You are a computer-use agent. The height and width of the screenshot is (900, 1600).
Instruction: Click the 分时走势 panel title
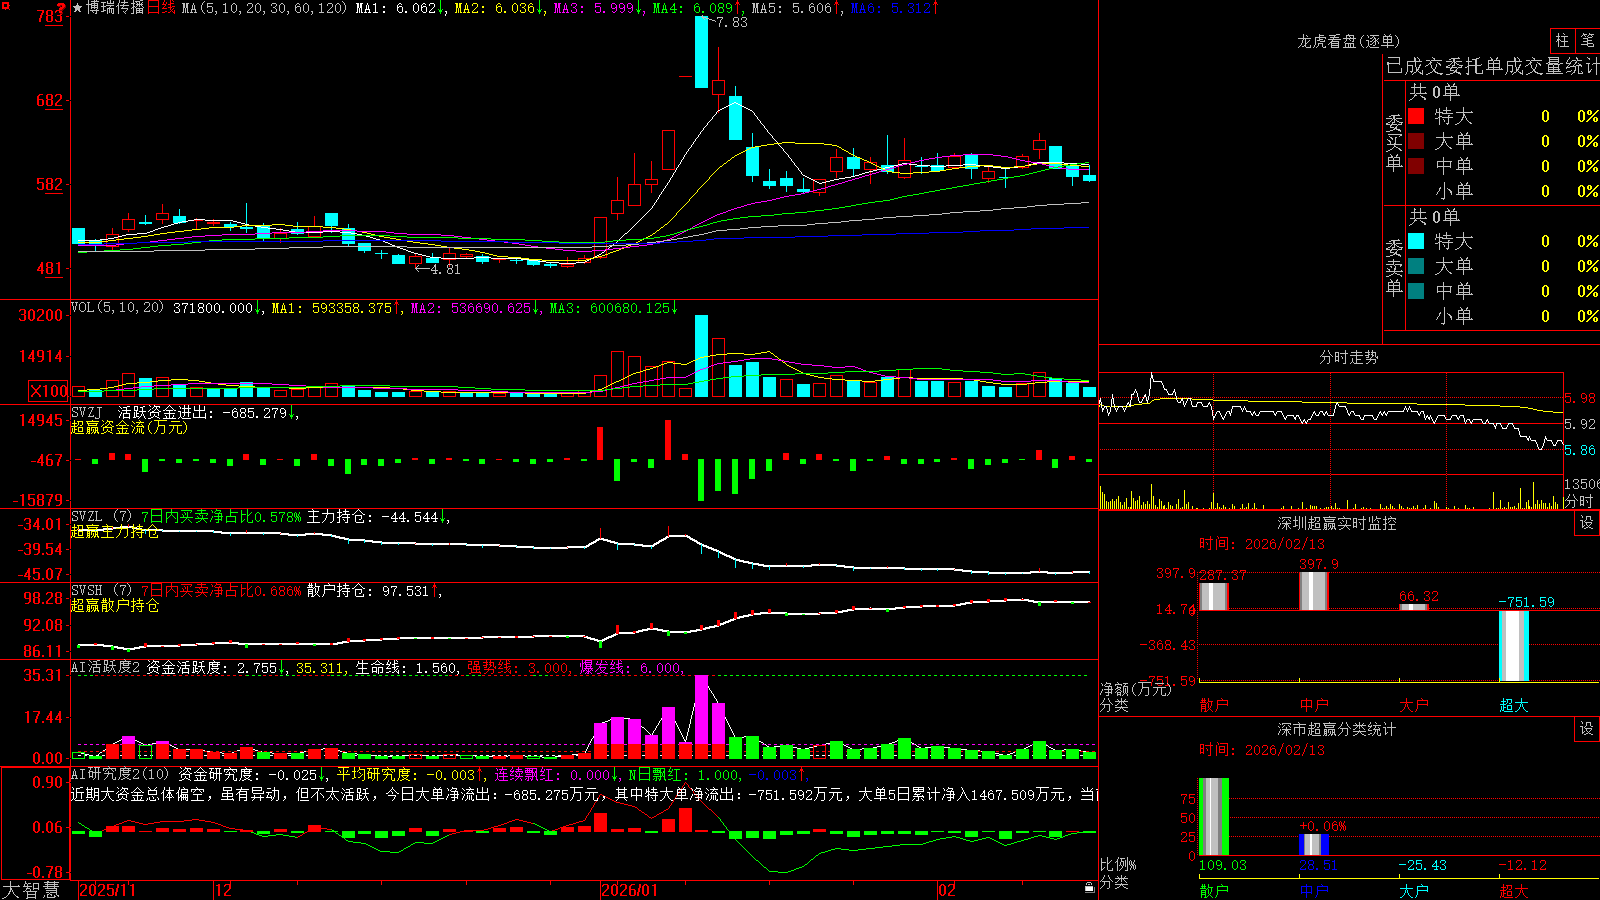pyautogui.click(x=1349, y=357)
